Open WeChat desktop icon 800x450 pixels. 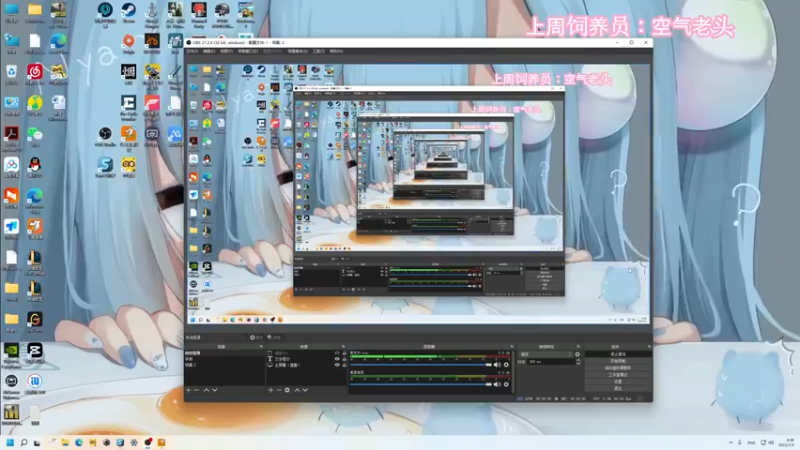click(x=35, y=137)
